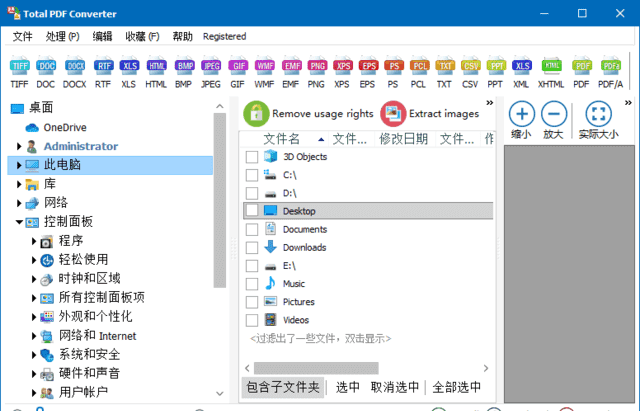Select the Pictures checkbox
This screenshot has height=411, width=640.
tap(252, 302)
